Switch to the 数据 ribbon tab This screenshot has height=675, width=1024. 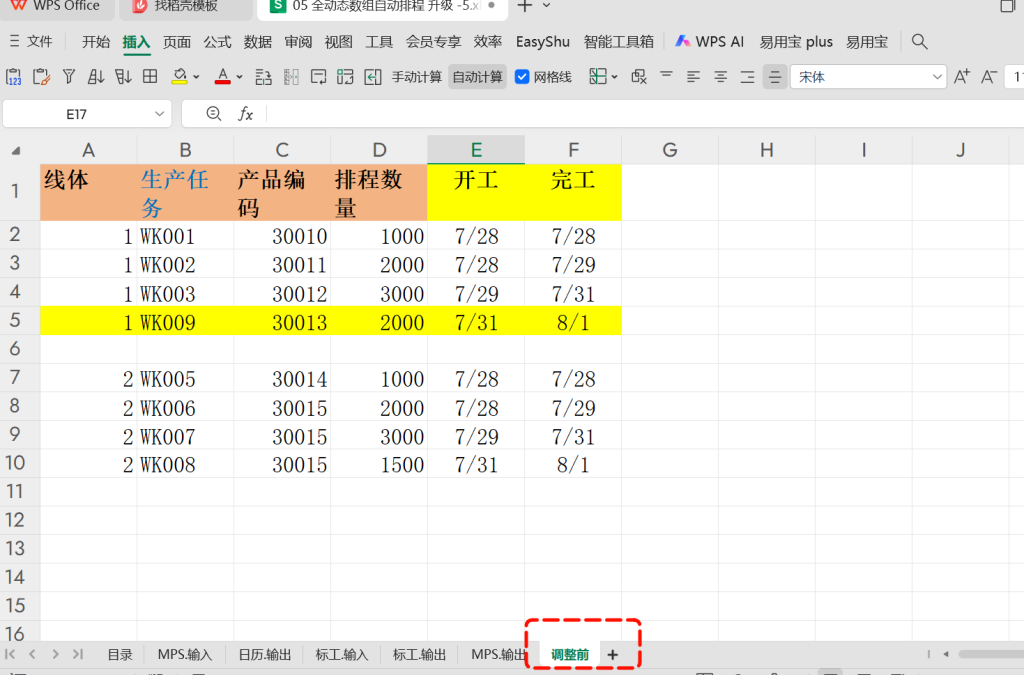[258, 42]
